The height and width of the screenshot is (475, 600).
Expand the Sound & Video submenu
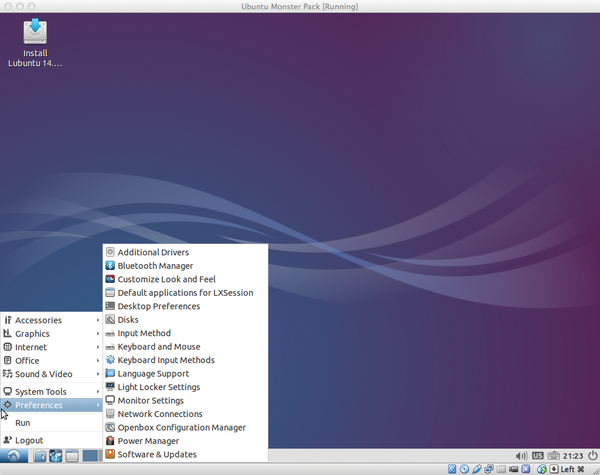[x=51, y=374]
